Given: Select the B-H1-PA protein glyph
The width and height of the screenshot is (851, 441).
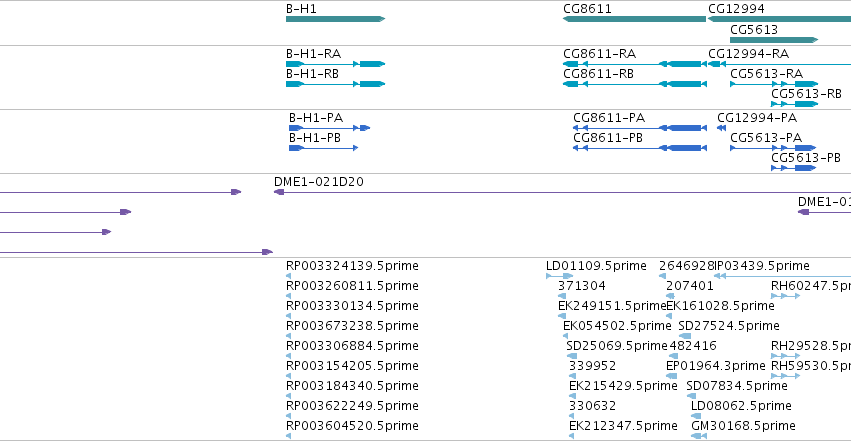Looking at the screenshot, I should tap(329, 128).
